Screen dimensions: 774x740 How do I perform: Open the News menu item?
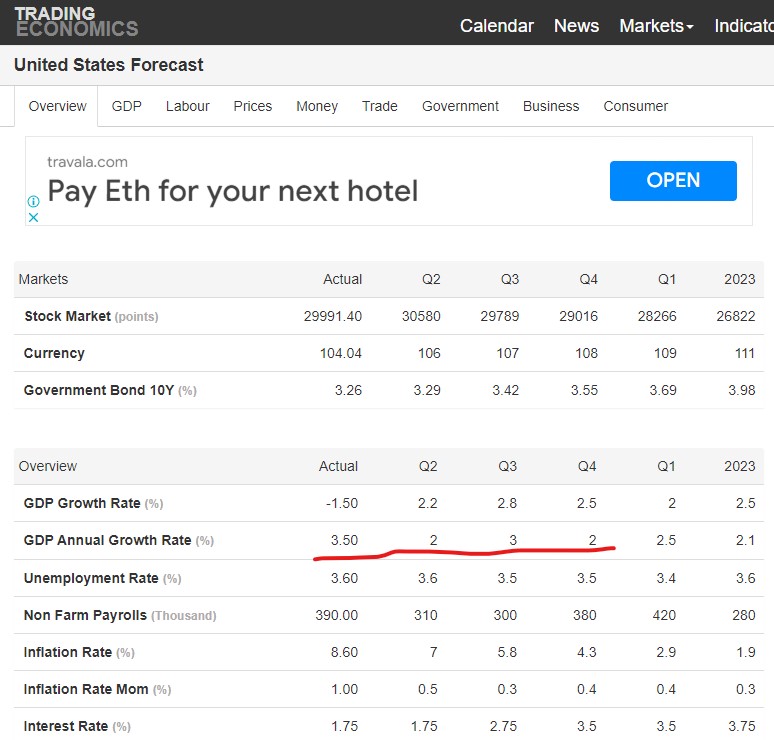pyautogui.click(x=576, y=26)
